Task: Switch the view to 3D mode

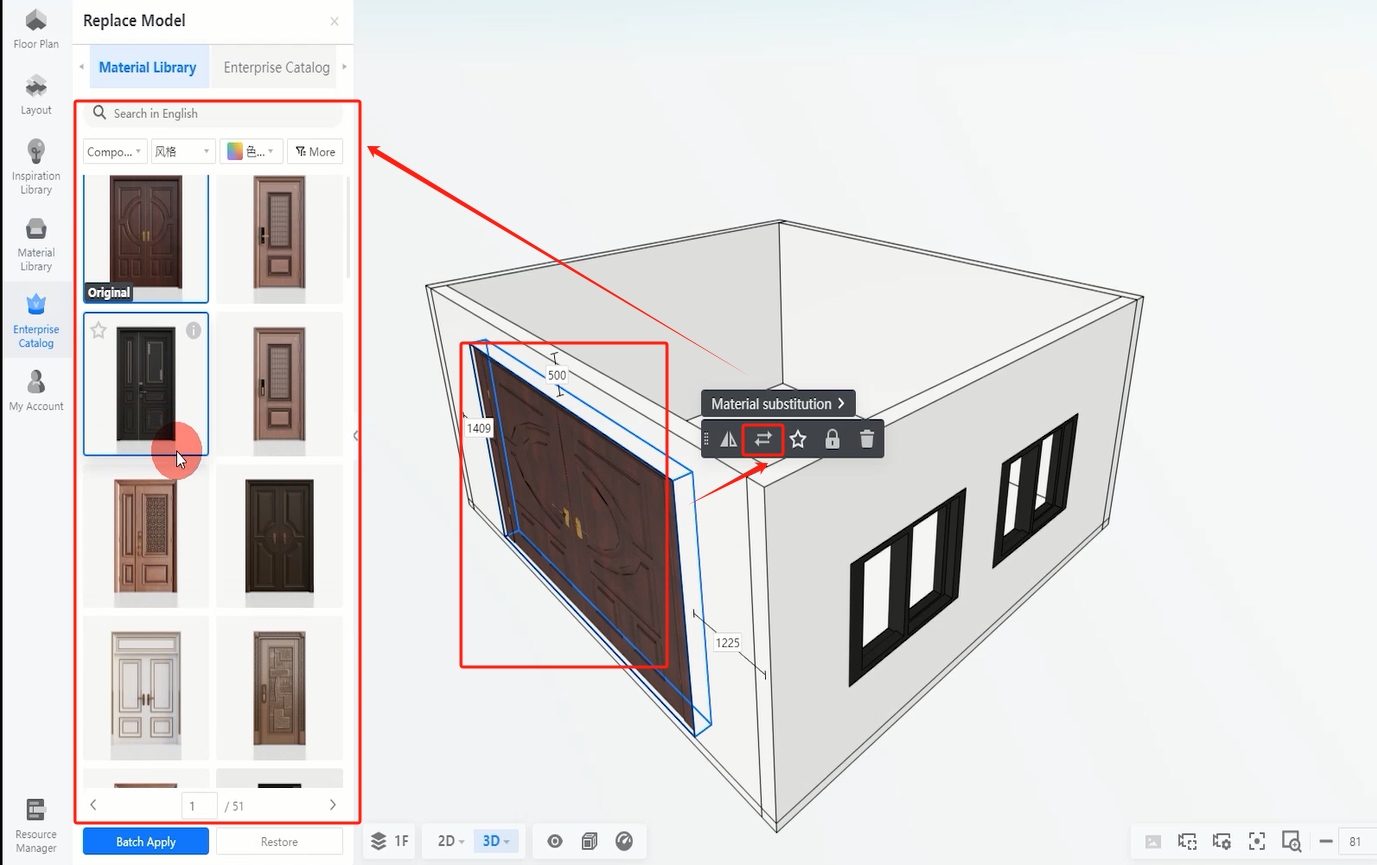Action: point(496,841)
